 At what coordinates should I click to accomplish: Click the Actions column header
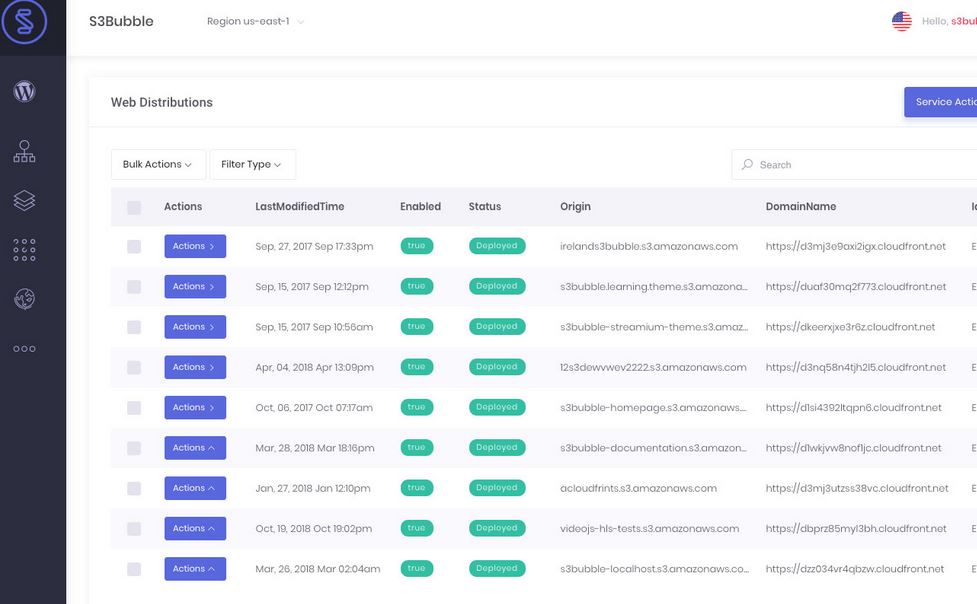183,206
